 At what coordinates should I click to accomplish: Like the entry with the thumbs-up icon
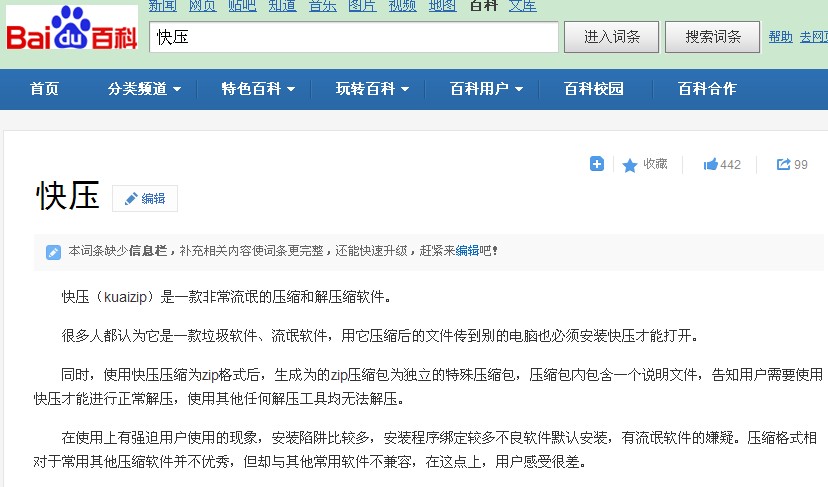coord(711,165)
